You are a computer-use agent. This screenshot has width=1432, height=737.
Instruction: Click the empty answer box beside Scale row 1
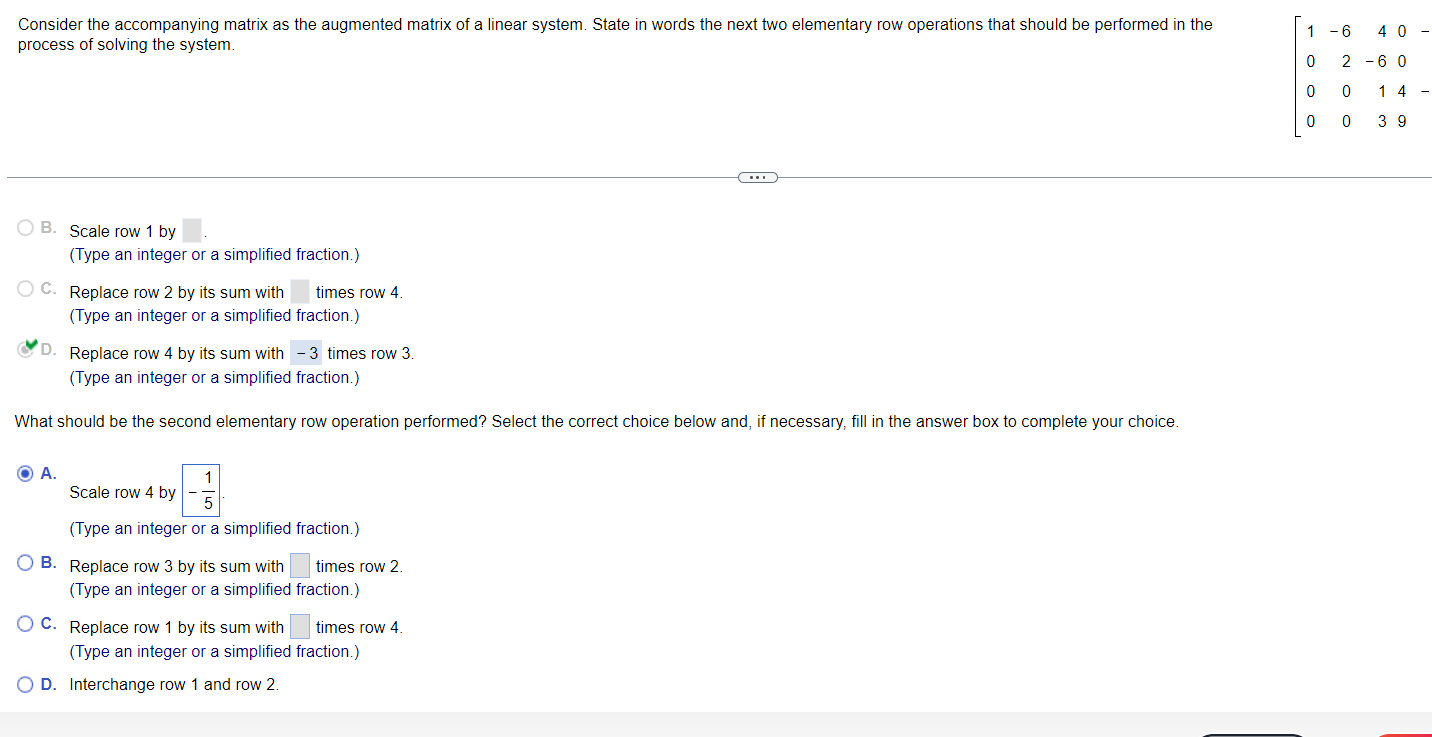click(x=191, y=230)
